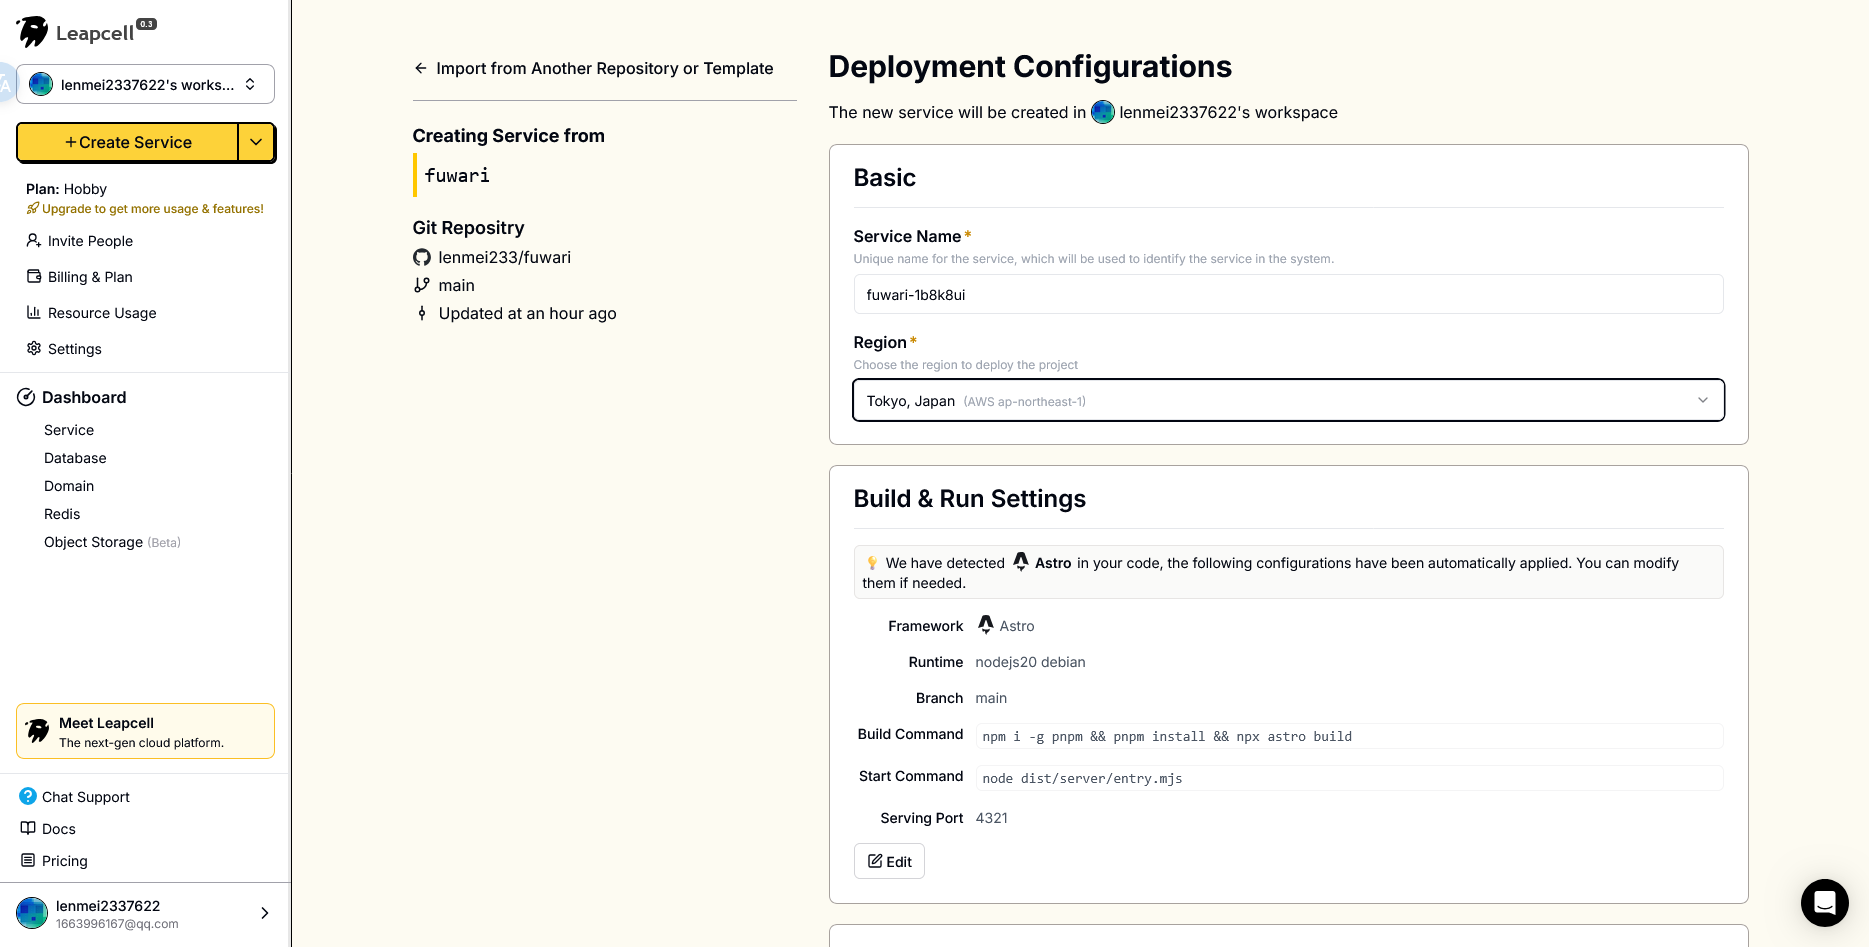Open Settings in the sidebar
Viewport: 1869px width, 947px height.
point(75,349)
